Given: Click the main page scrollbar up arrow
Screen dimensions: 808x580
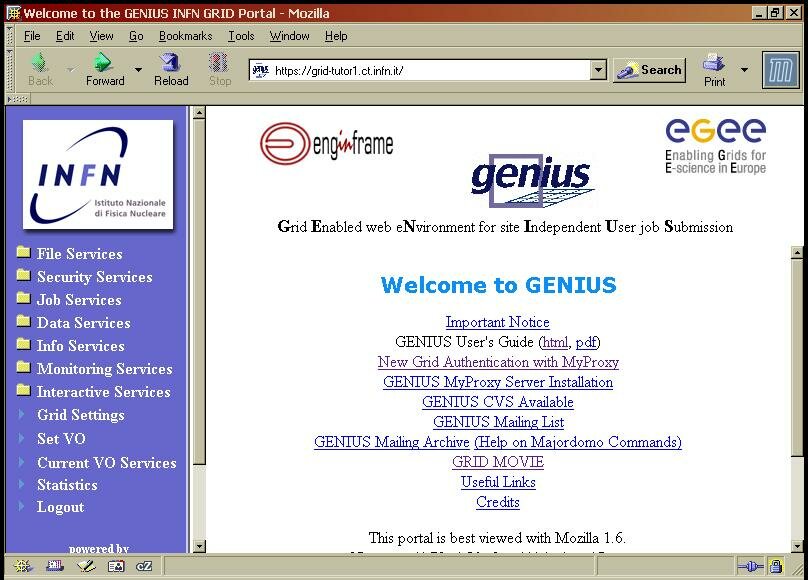Looking at the screenshot, I should [797, 252].
